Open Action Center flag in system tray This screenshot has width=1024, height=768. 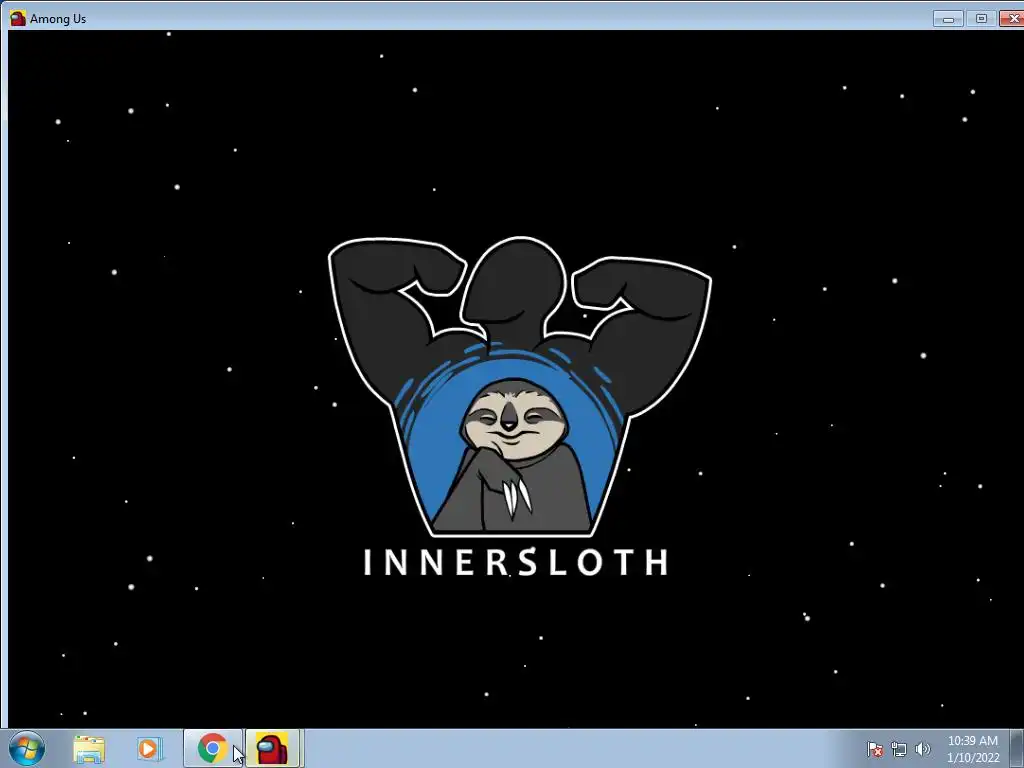coord(875,749)
